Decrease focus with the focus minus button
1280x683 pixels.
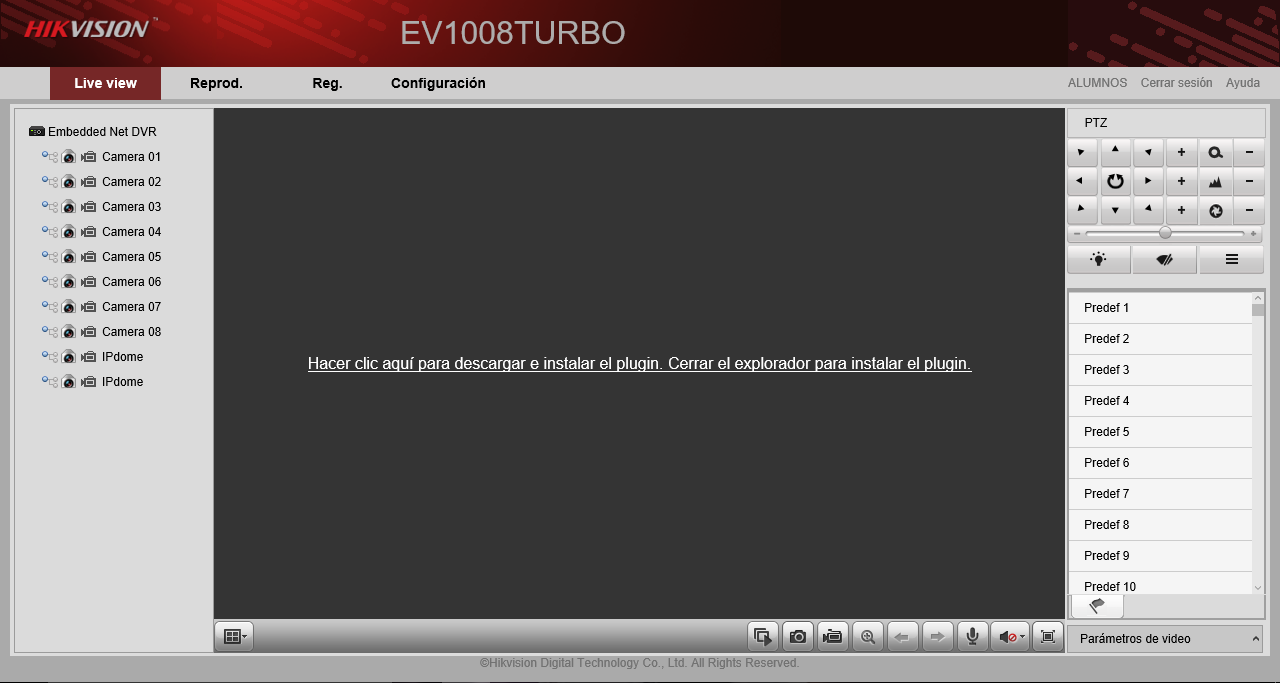[x=1249, y=182]
